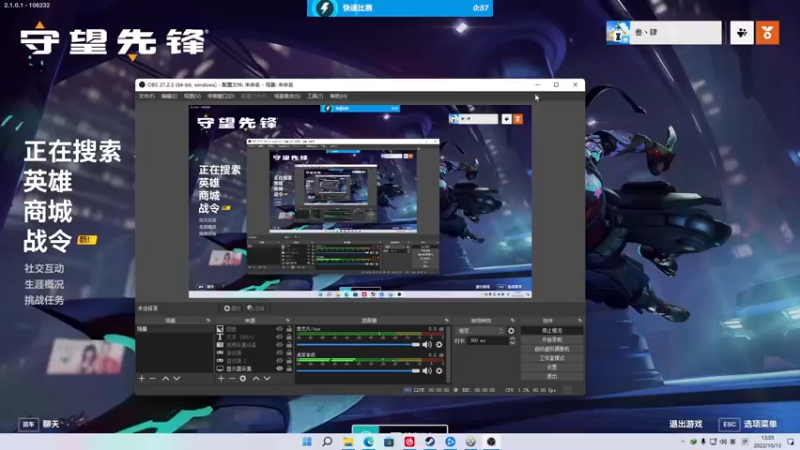
Task: Pop out the 转场特效 transitions dock header
Action: pos(512,320)
